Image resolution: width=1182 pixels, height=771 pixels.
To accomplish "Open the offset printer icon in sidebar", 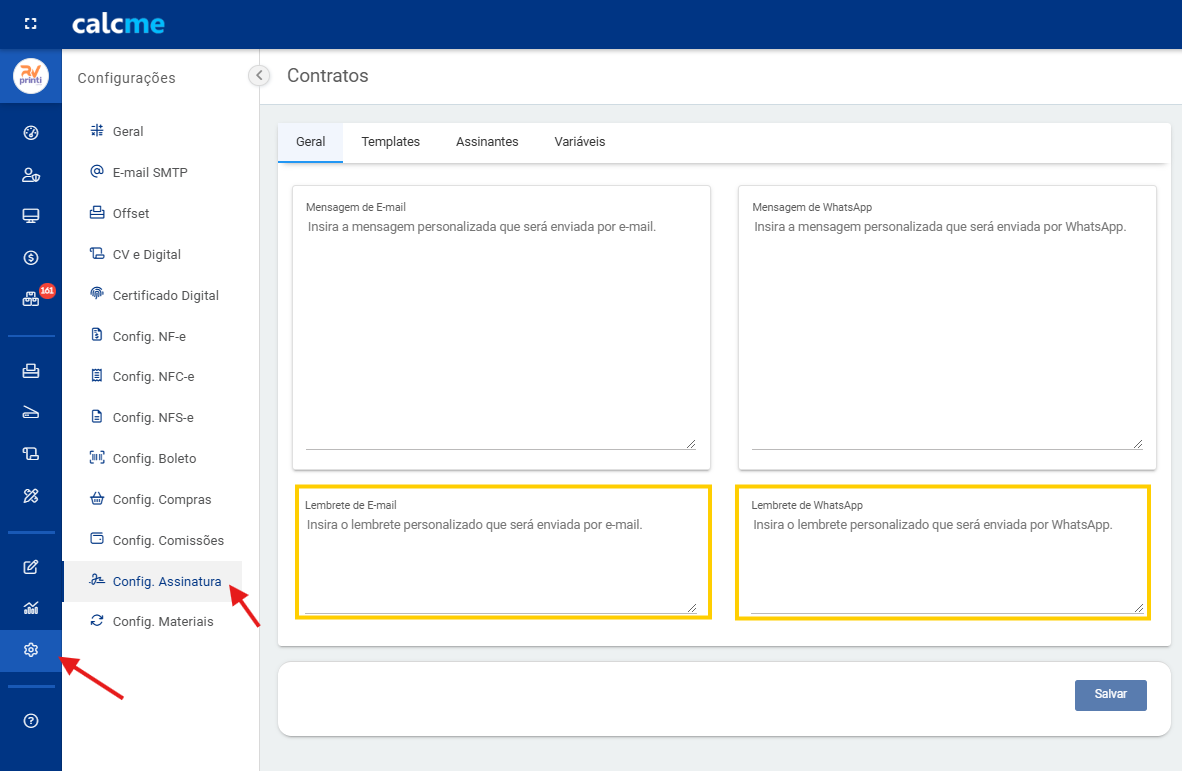I will pyautogui.click(x=31, y=371).
